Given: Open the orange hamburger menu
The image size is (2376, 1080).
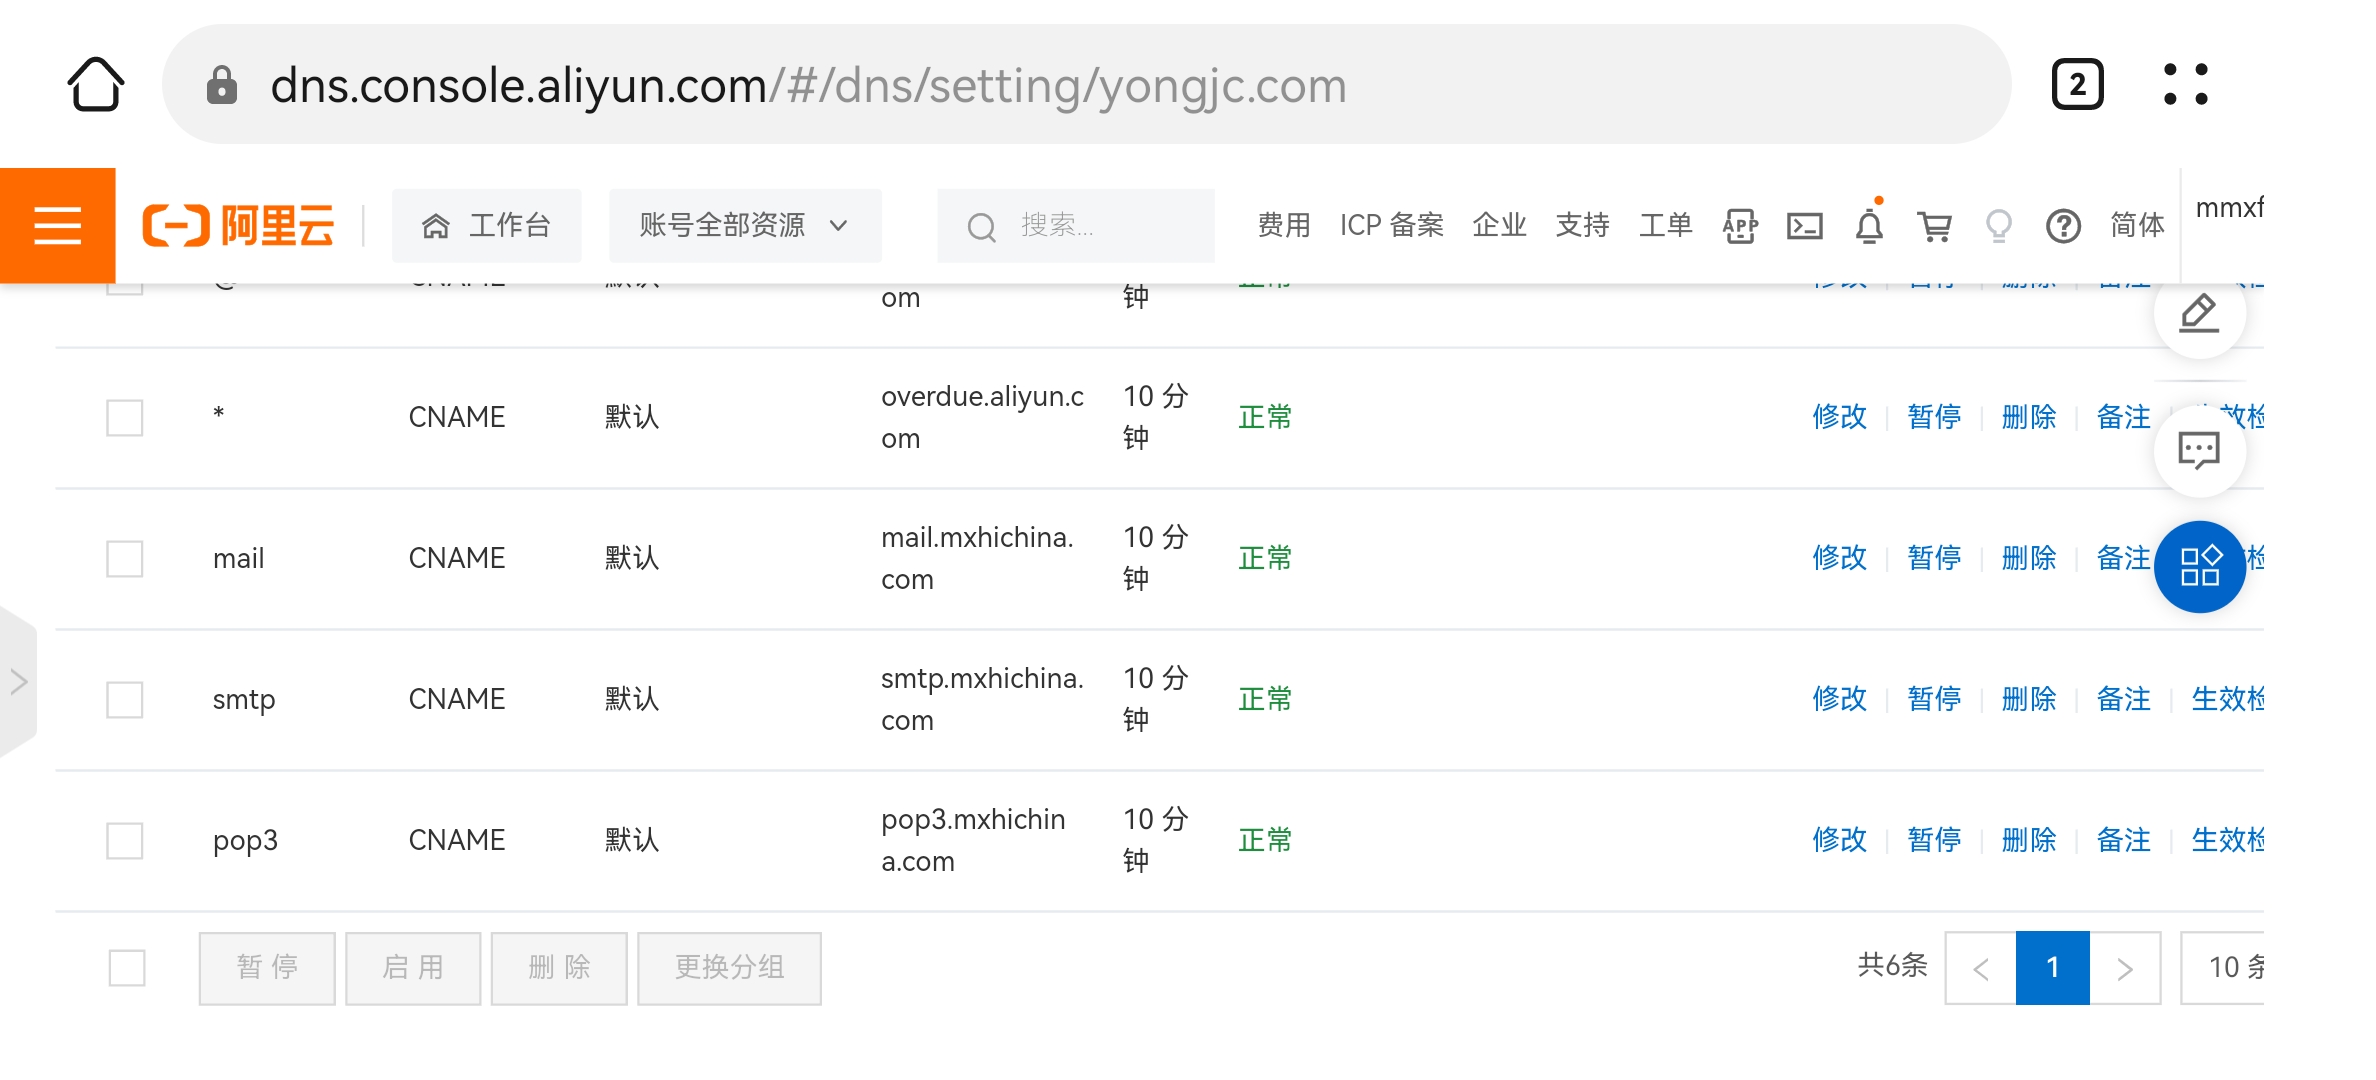Looking at the screenshot, I should pos(57,225).
